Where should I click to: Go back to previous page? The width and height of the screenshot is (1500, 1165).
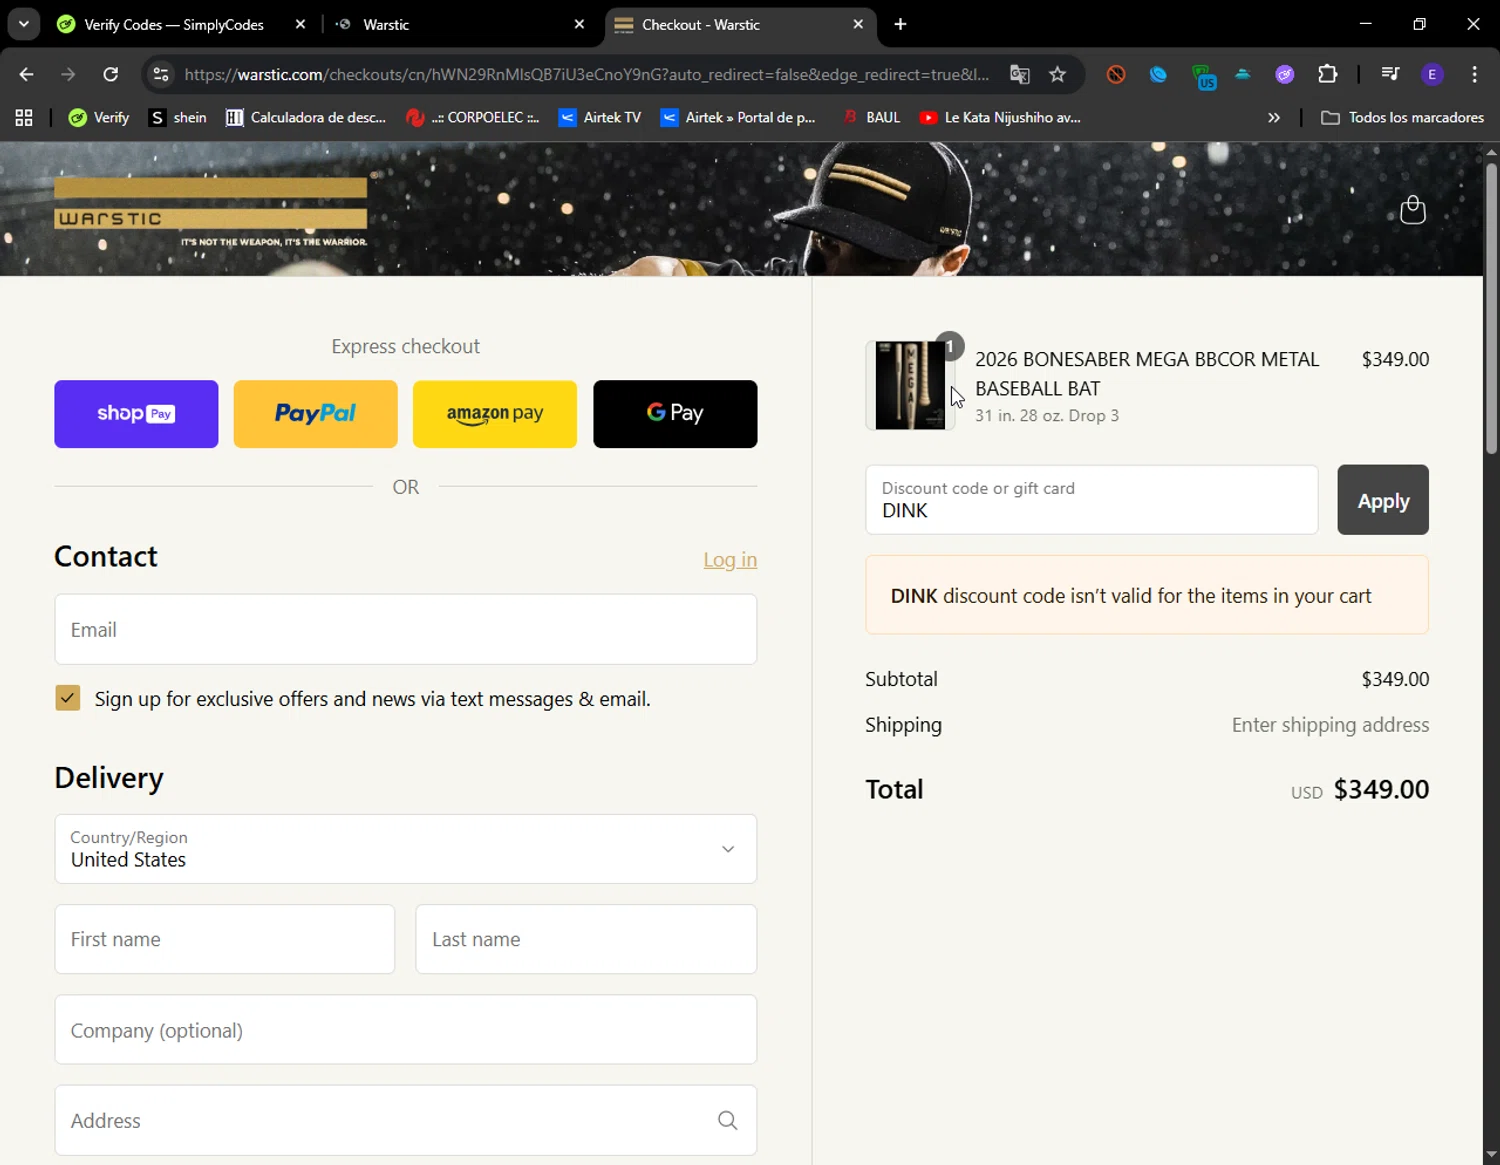[x=26, y=74]
